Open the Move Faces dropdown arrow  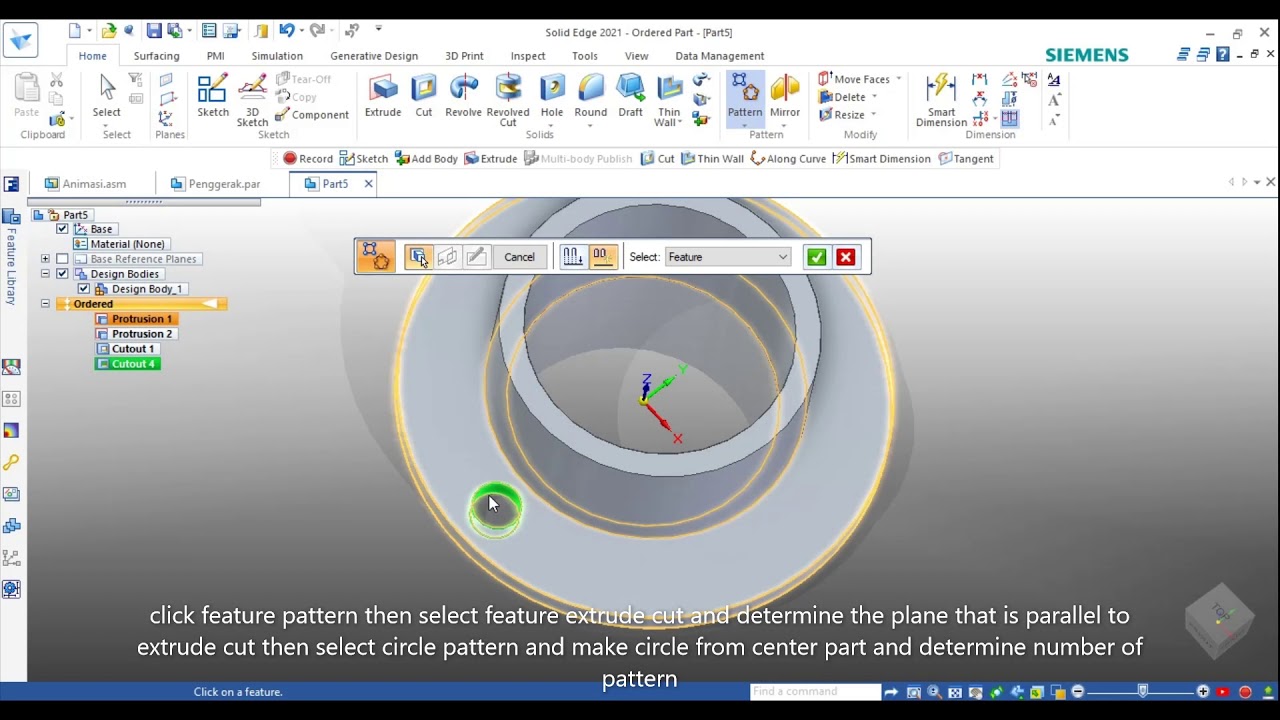898,79
